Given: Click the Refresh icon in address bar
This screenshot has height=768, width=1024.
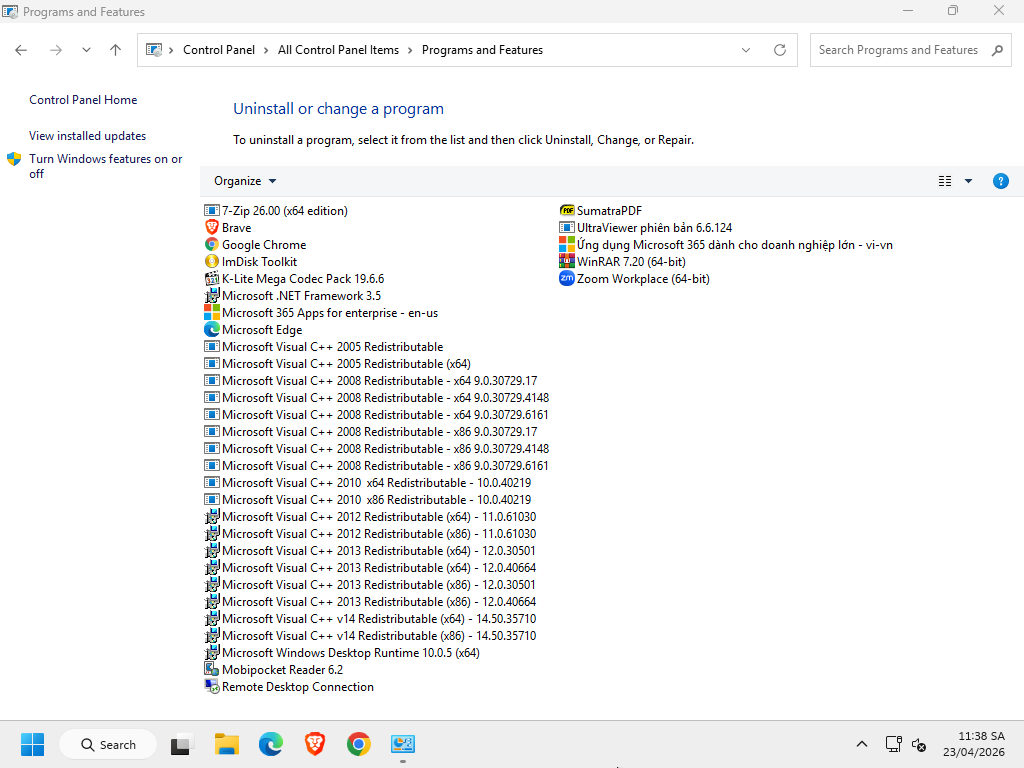Looking at the screenshot, I should (780, 50).
